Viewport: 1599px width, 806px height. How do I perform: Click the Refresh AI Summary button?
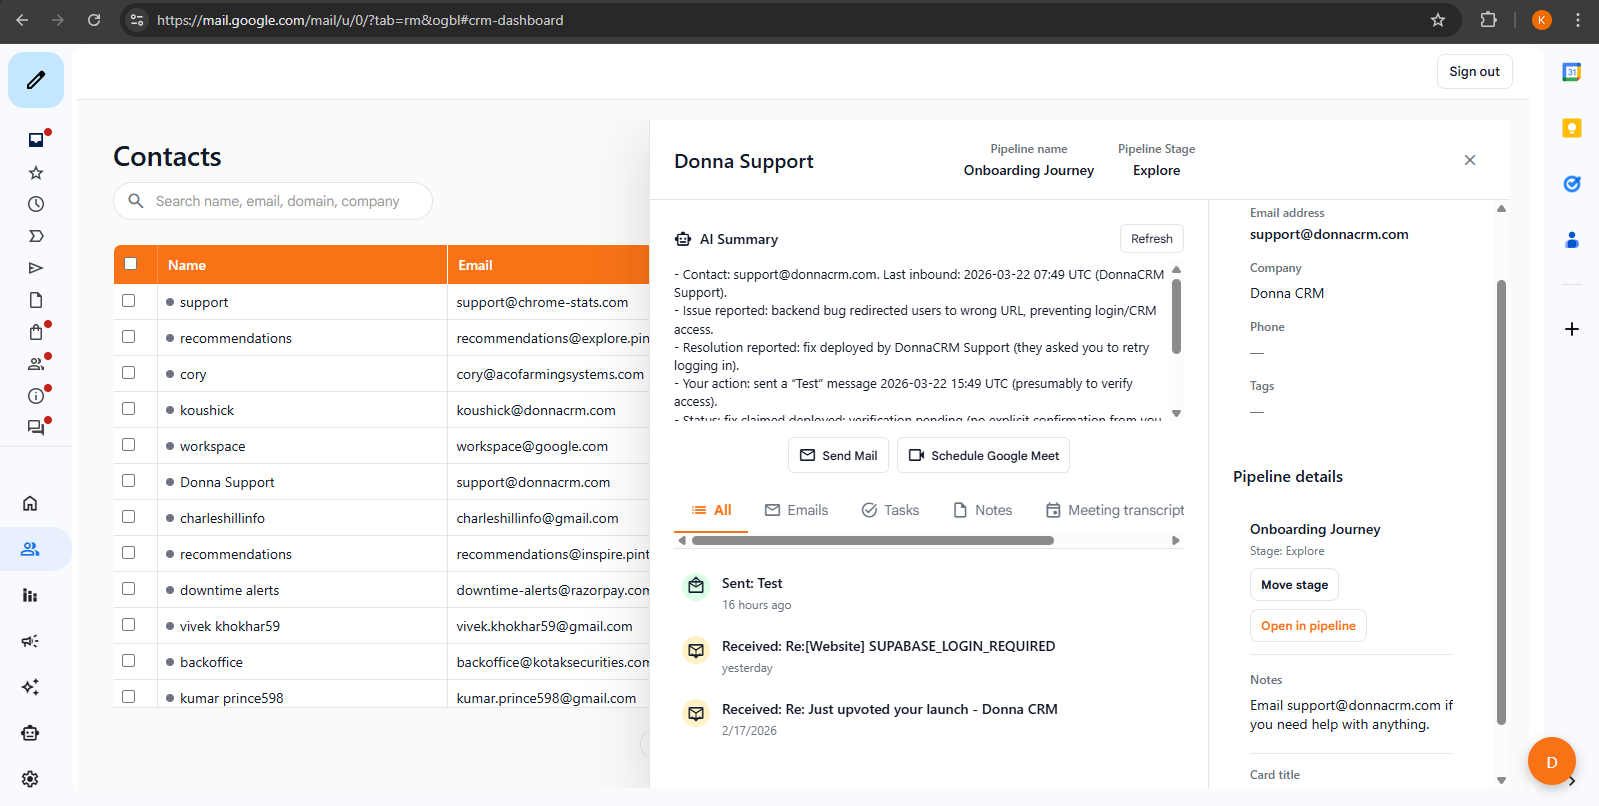[1151, 239]
